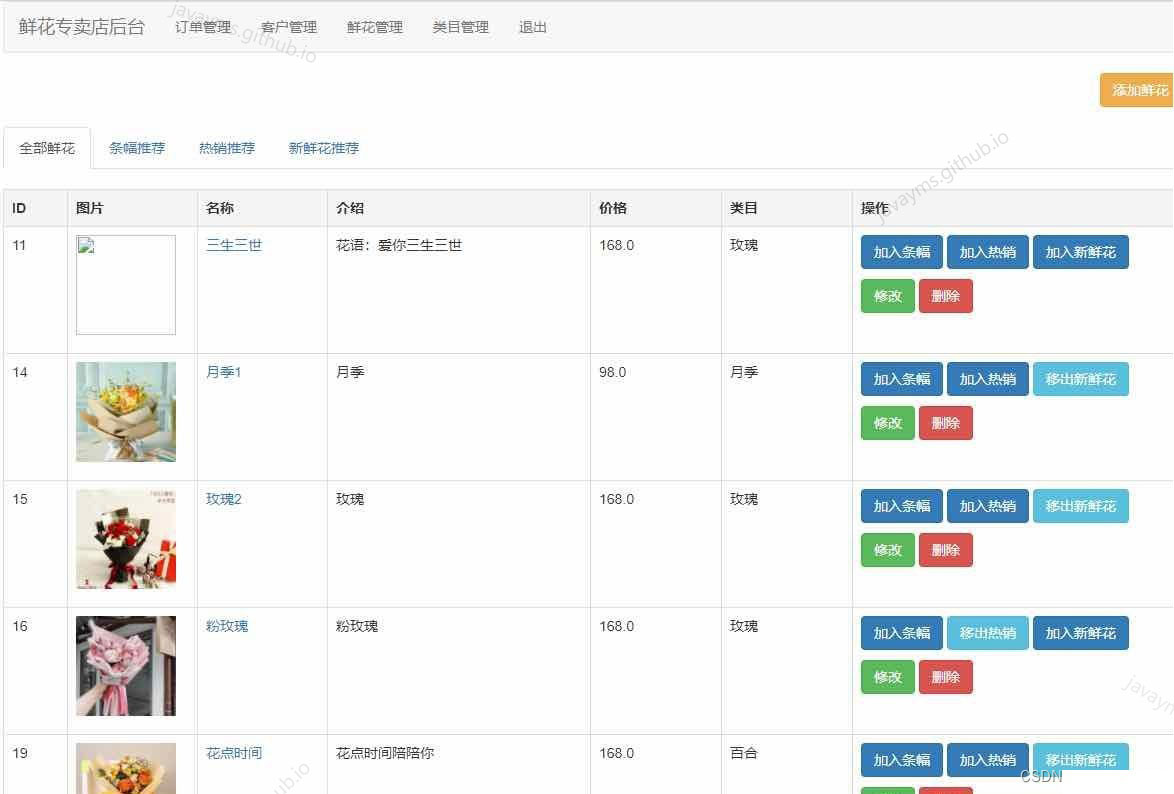The width and height of the screenshot is (1174, 794).
Task: Open the 新鲜花推荐 tab
Action: [321, 147]
